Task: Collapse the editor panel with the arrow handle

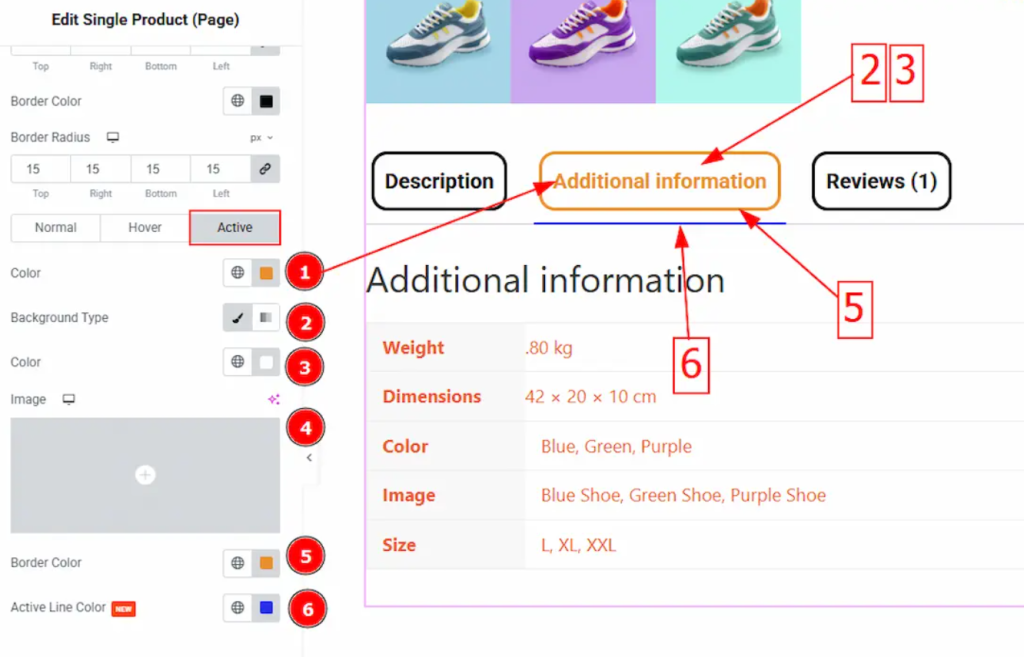Action: tap(309, 457)
